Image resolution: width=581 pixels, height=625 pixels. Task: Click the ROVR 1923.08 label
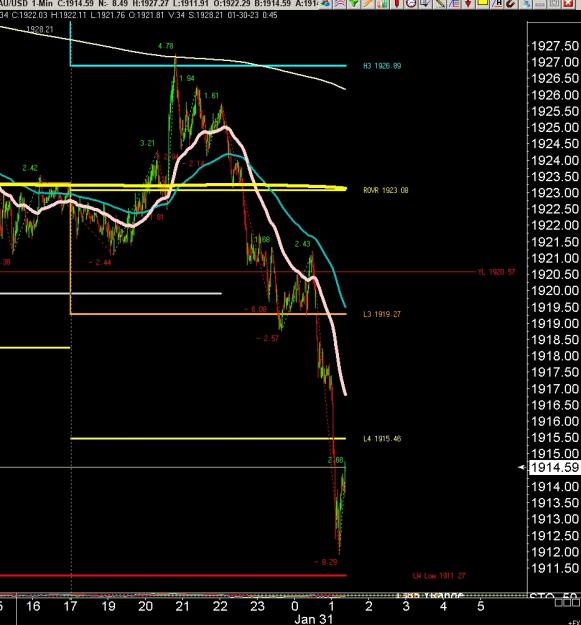[x=385, y=190]
